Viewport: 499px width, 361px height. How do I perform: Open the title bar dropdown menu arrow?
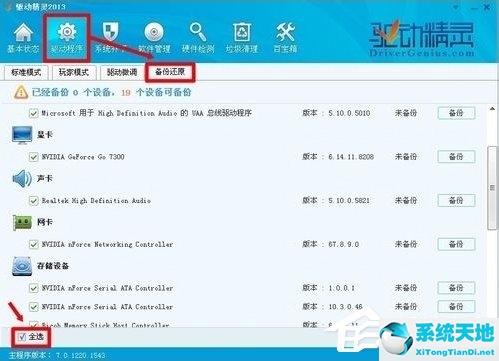point(456,7)
